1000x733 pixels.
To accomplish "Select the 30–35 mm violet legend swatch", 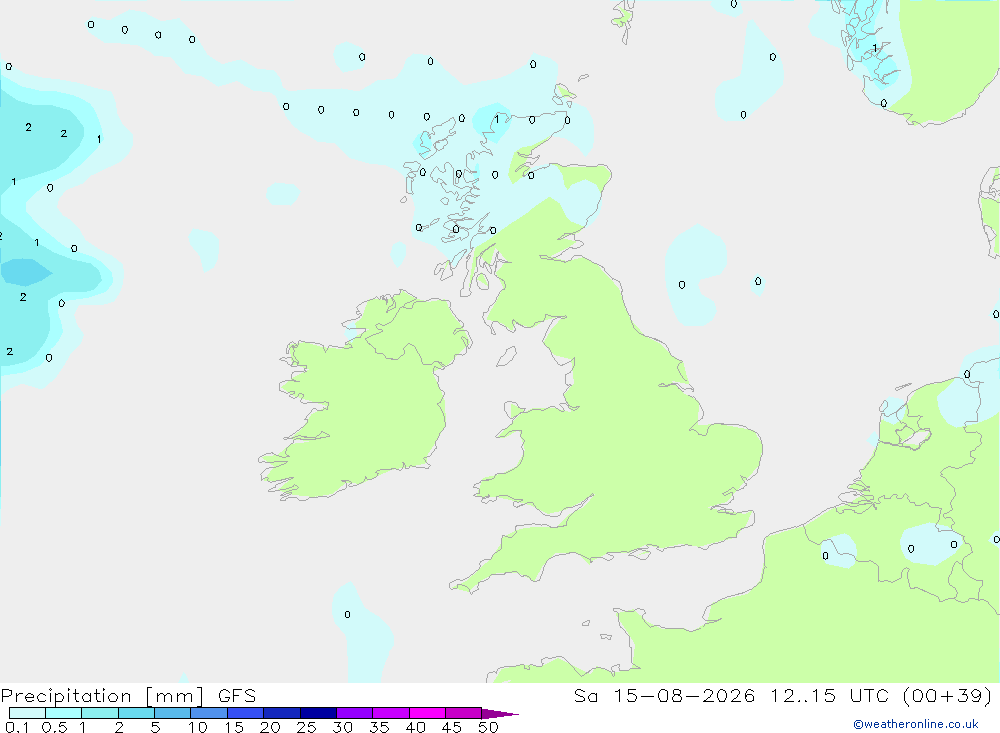I will coord(354,713).
